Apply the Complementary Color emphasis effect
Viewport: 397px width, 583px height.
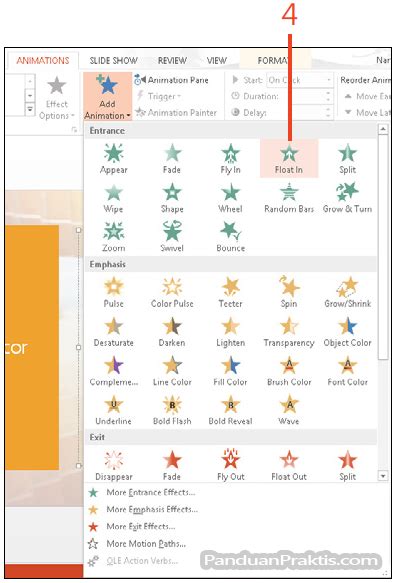click(x=113, y=371)
